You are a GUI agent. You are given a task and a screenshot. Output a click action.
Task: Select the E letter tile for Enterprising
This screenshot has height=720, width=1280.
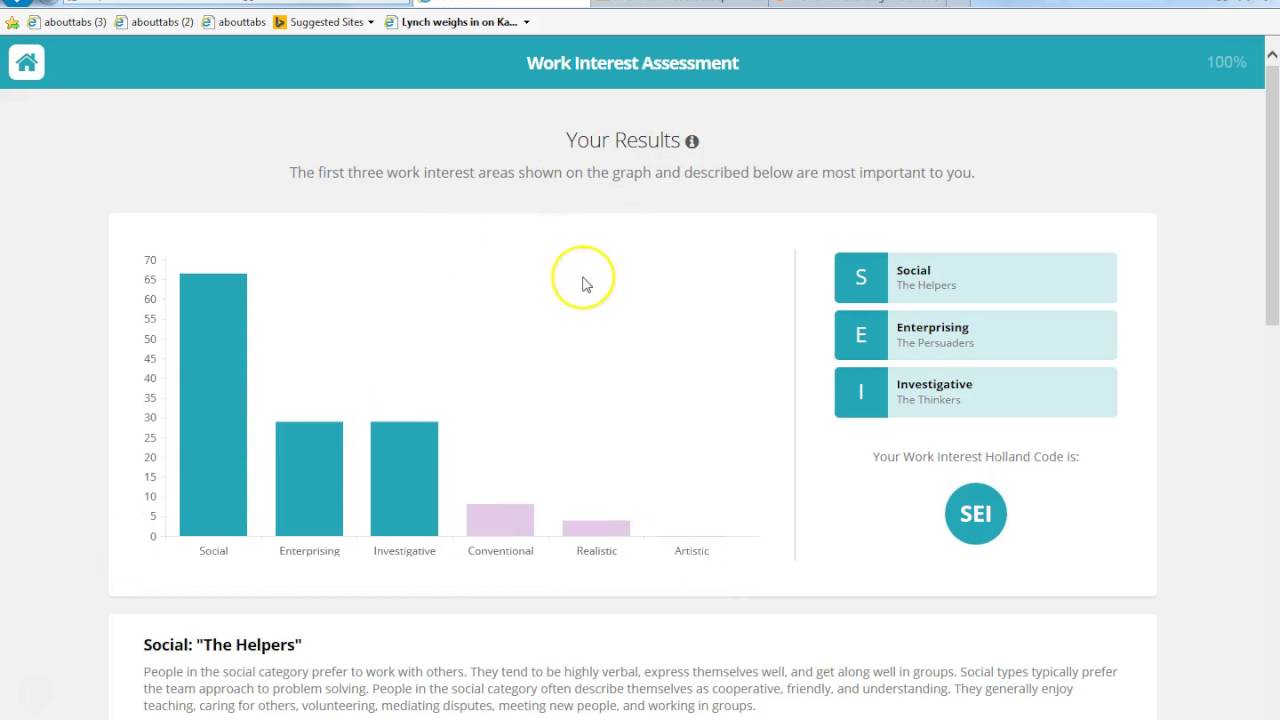point(861,335)
